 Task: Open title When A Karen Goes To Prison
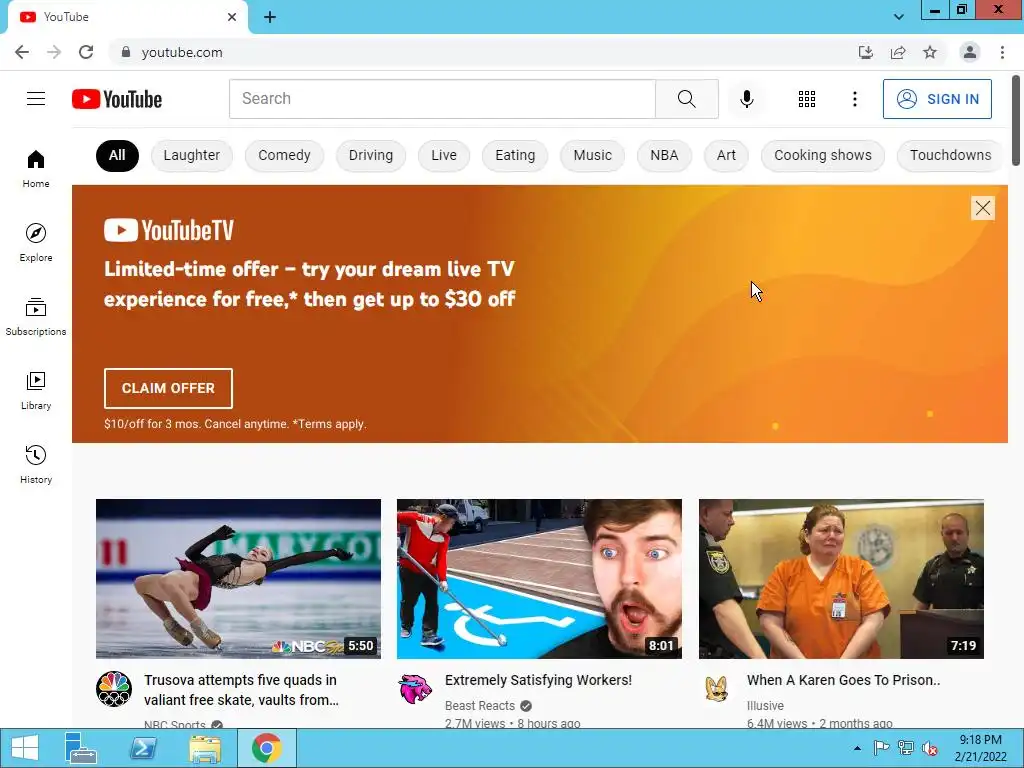(x=843, y=680)
